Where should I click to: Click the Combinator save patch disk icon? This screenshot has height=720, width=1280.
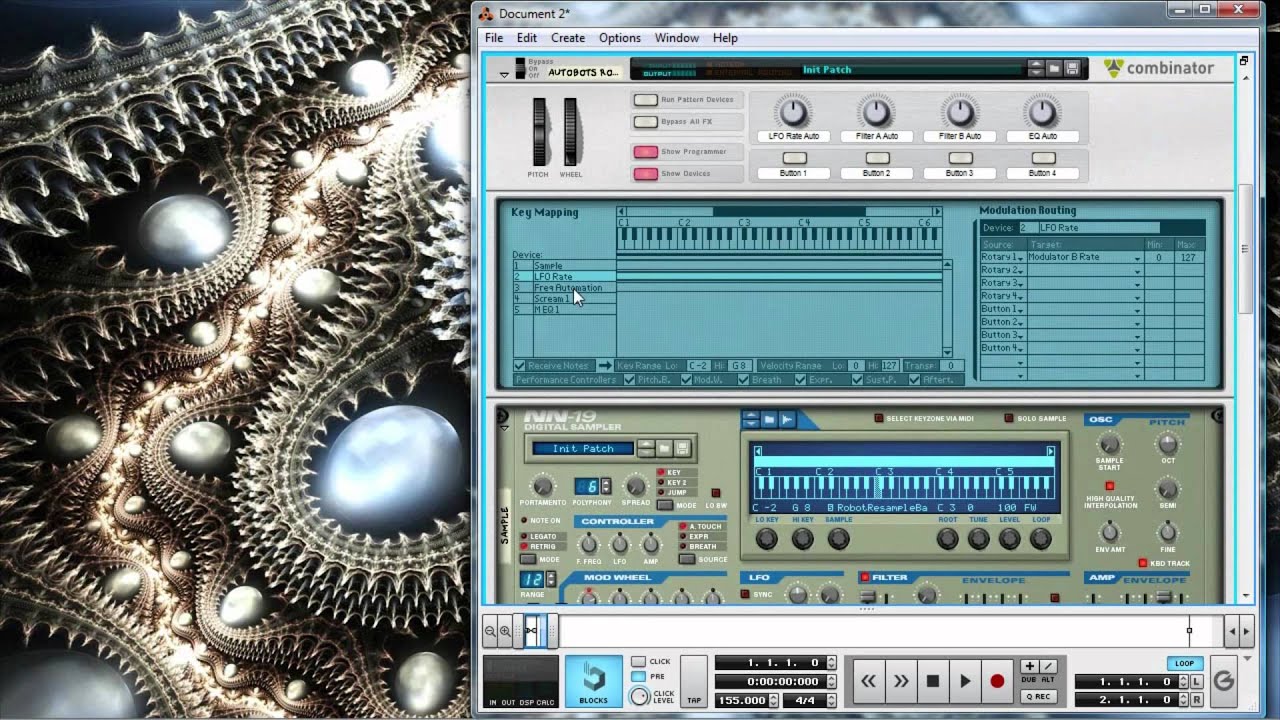[1073, 68]
